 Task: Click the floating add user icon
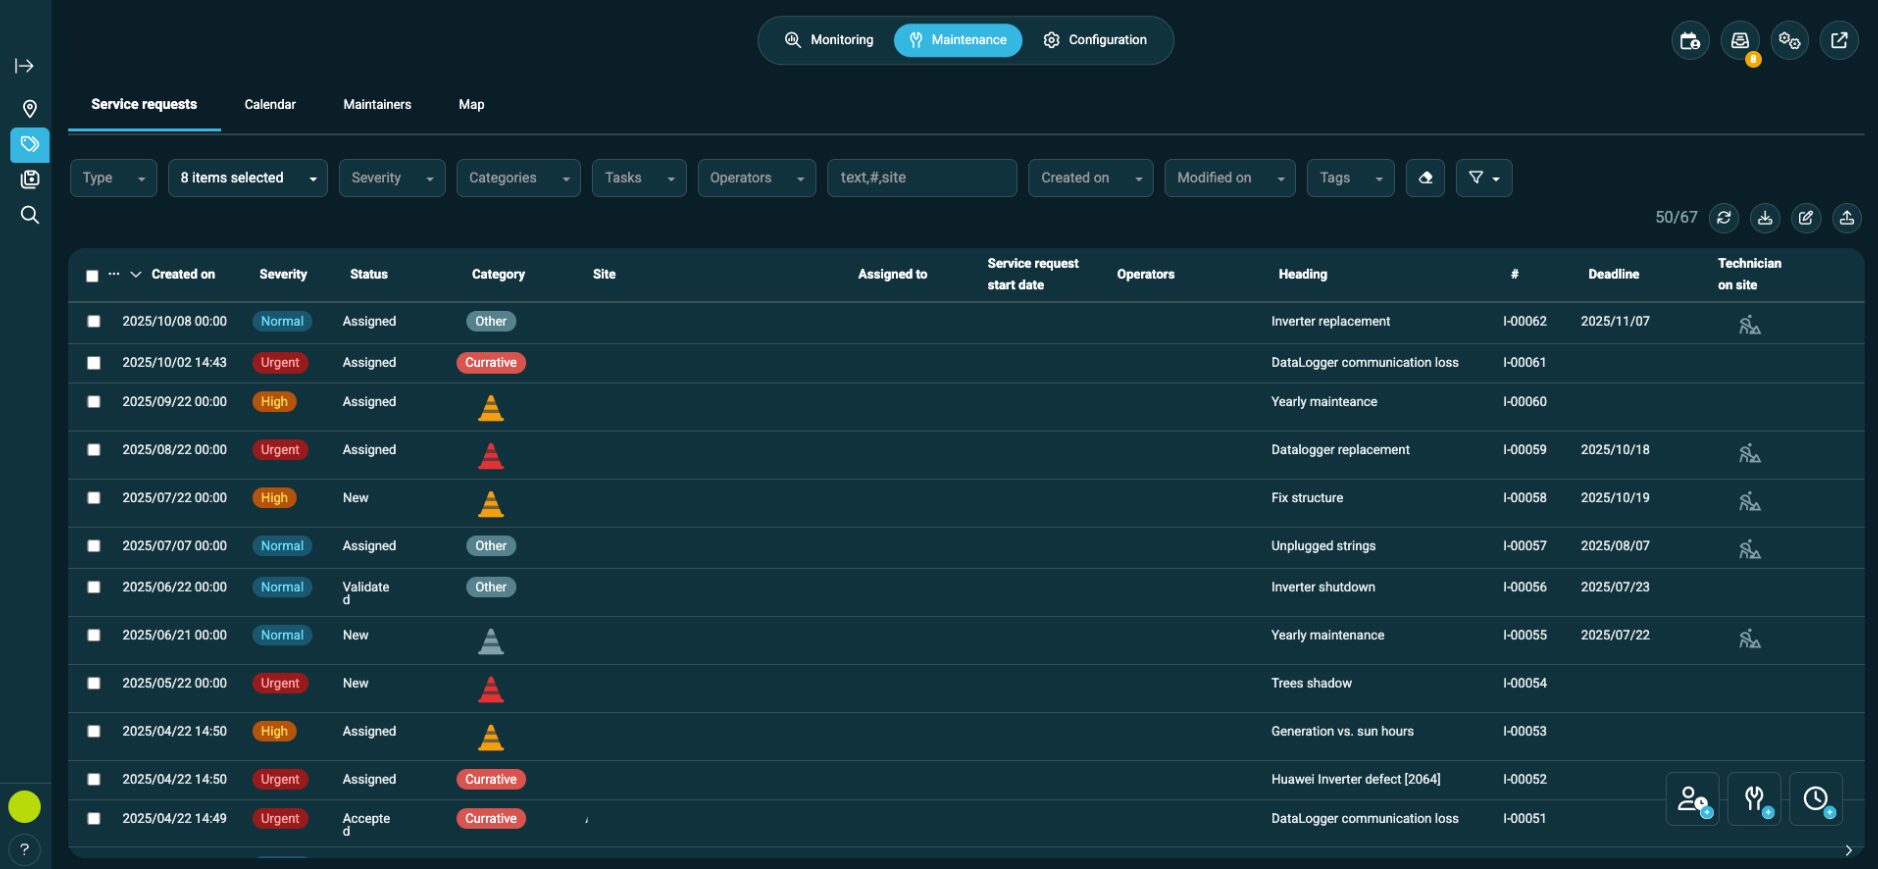point(1692,799)
